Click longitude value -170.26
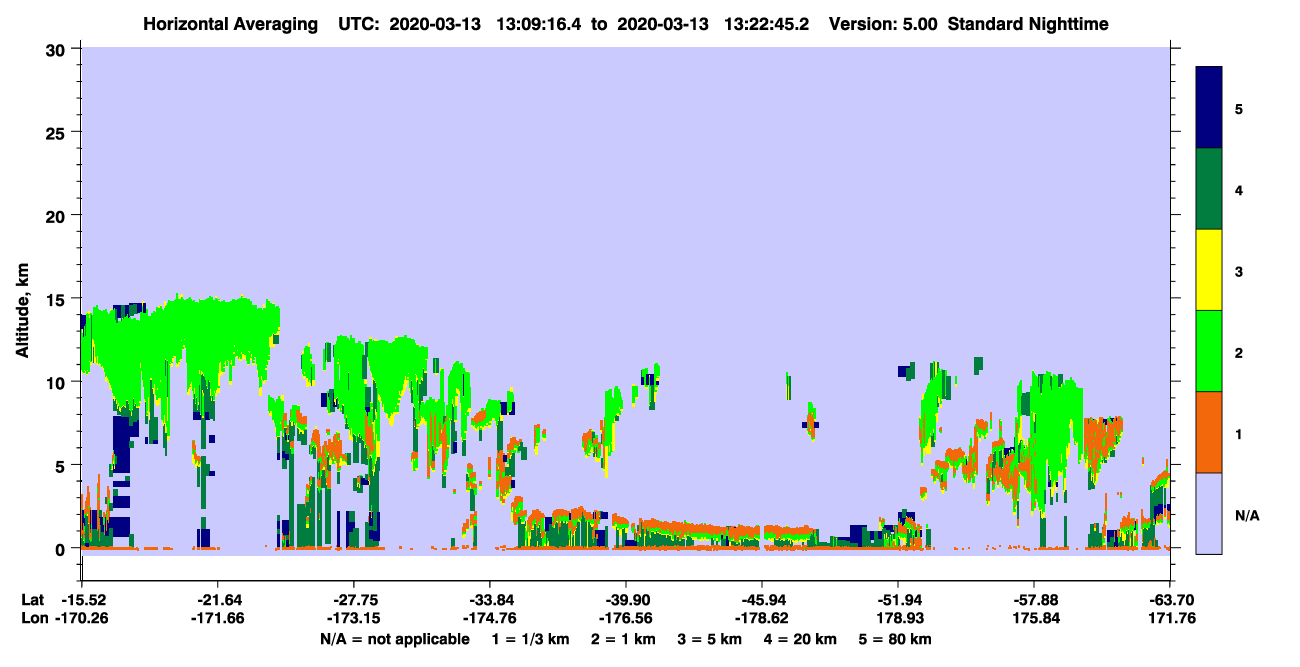The width and height of the screenshot is (1300, 667). pos(83,619)
